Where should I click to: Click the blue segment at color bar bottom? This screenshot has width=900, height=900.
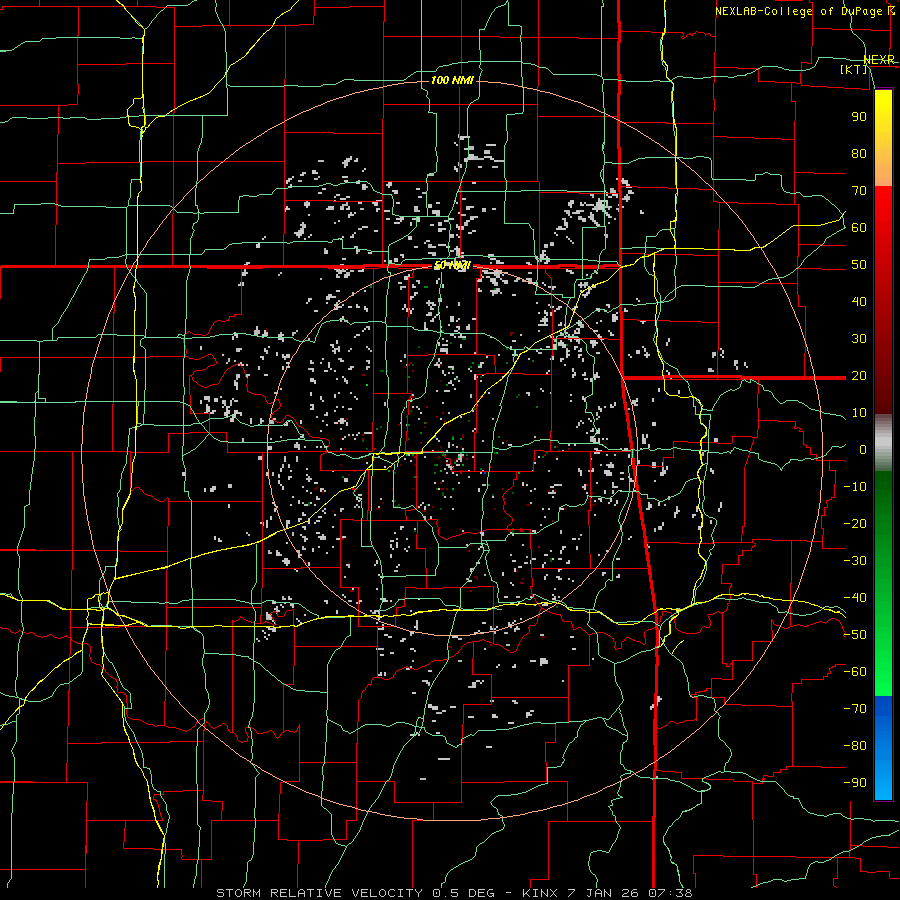[883, 748]
